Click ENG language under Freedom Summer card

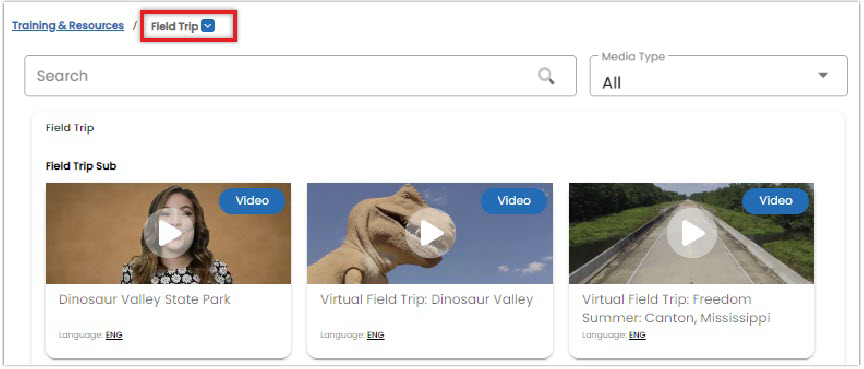click(637, 335)
